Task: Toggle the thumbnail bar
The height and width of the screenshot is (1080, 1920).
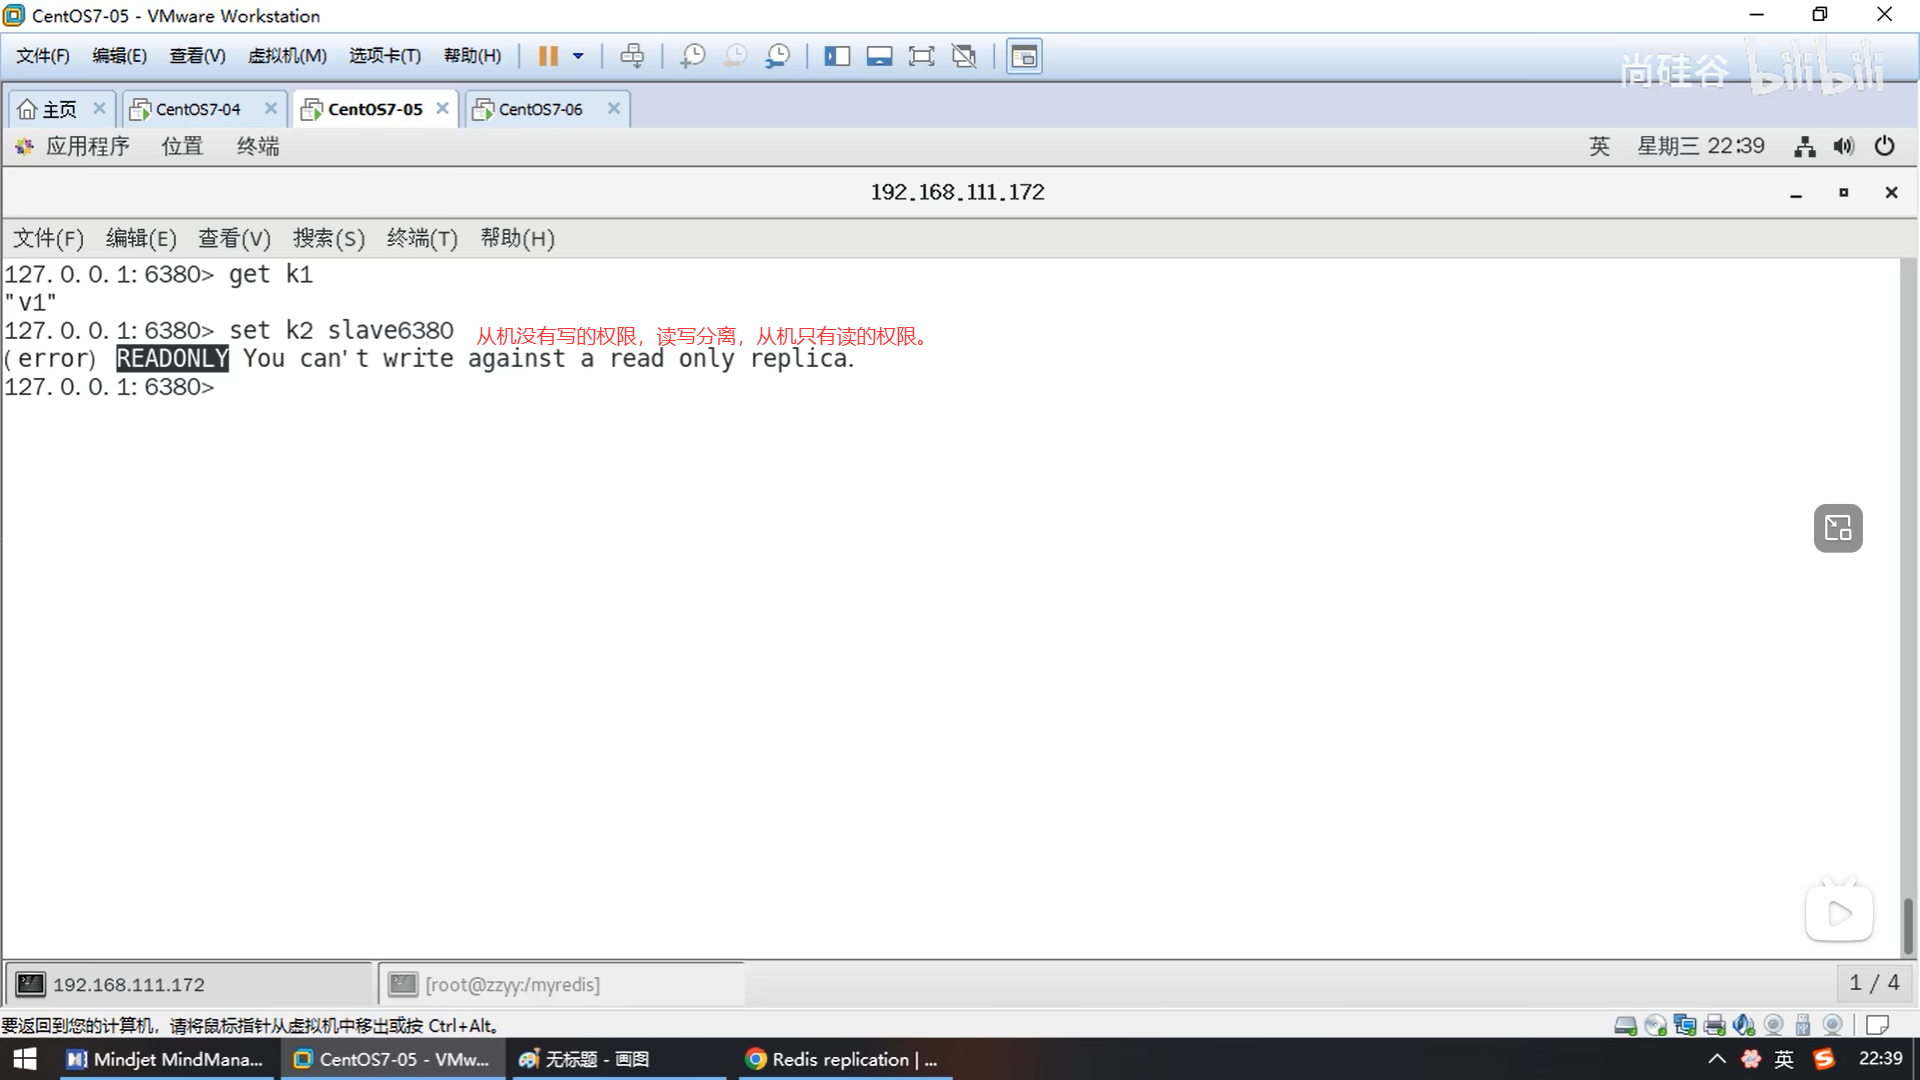Action: pos(879,56)
